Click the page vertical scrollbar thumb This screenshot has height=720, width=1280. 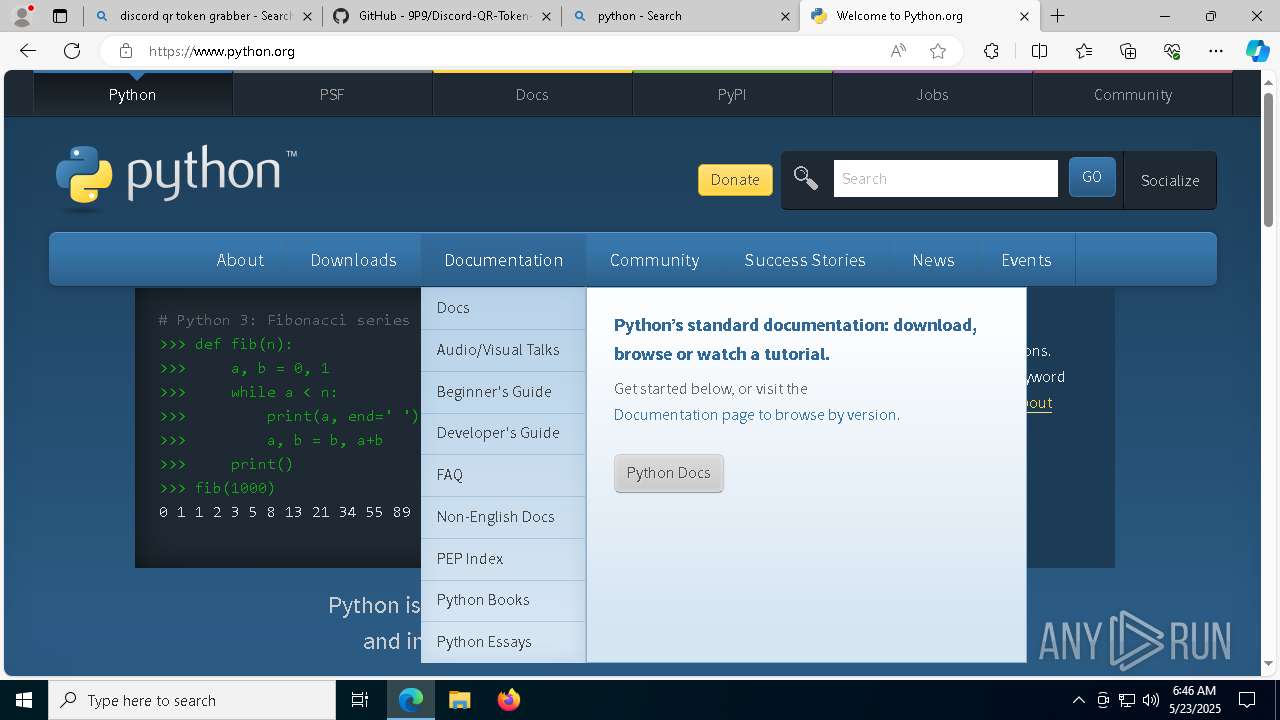[1269, 158]
